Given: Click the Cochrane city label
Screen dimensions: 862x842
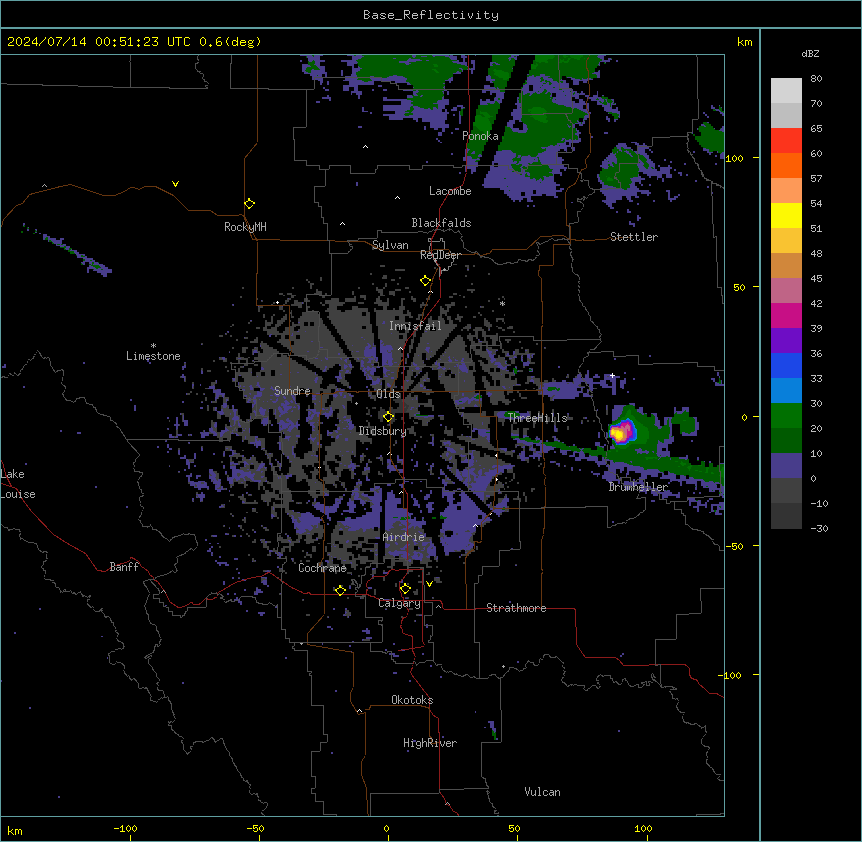Looking at the screenshot, I should 322,568.
